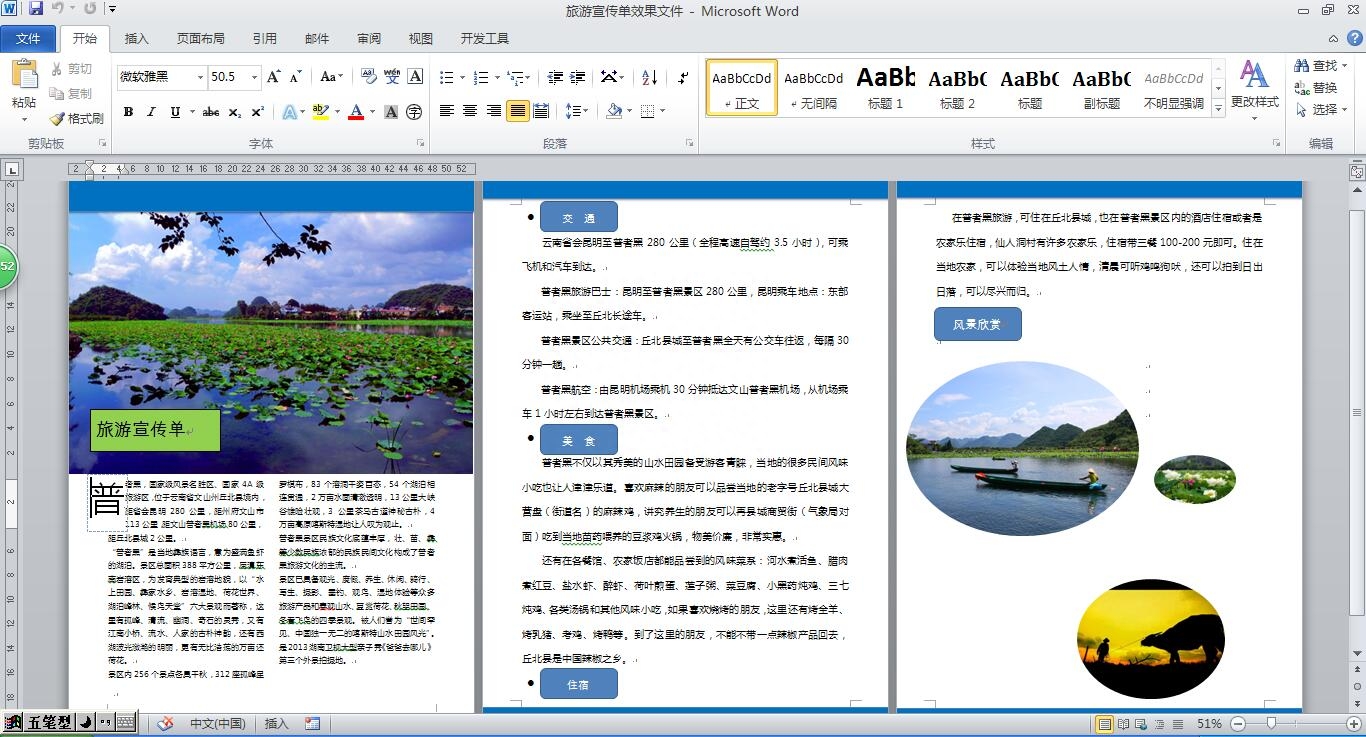Screen dimensions: 1366x737
Task: Expand the Styles gallery more arrow
Action: click(1218, 107)
